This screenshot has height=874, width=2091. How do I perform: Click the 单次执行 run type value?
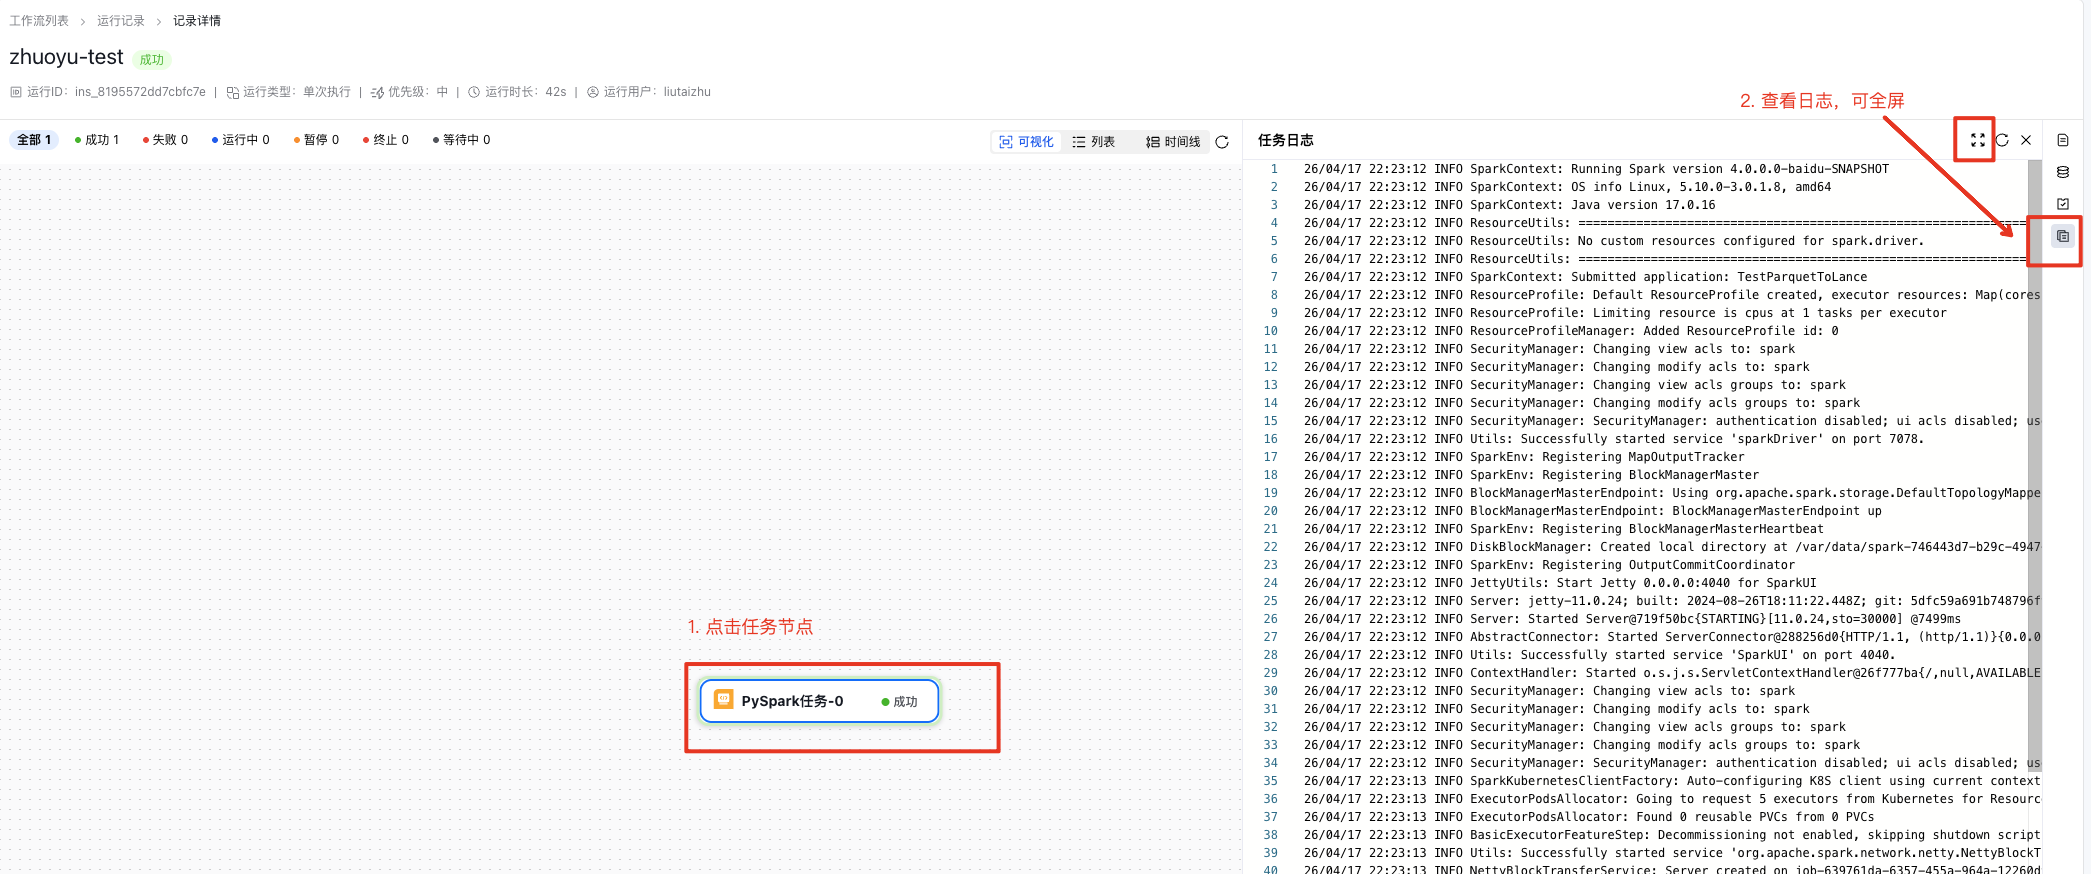coord(327,92)
